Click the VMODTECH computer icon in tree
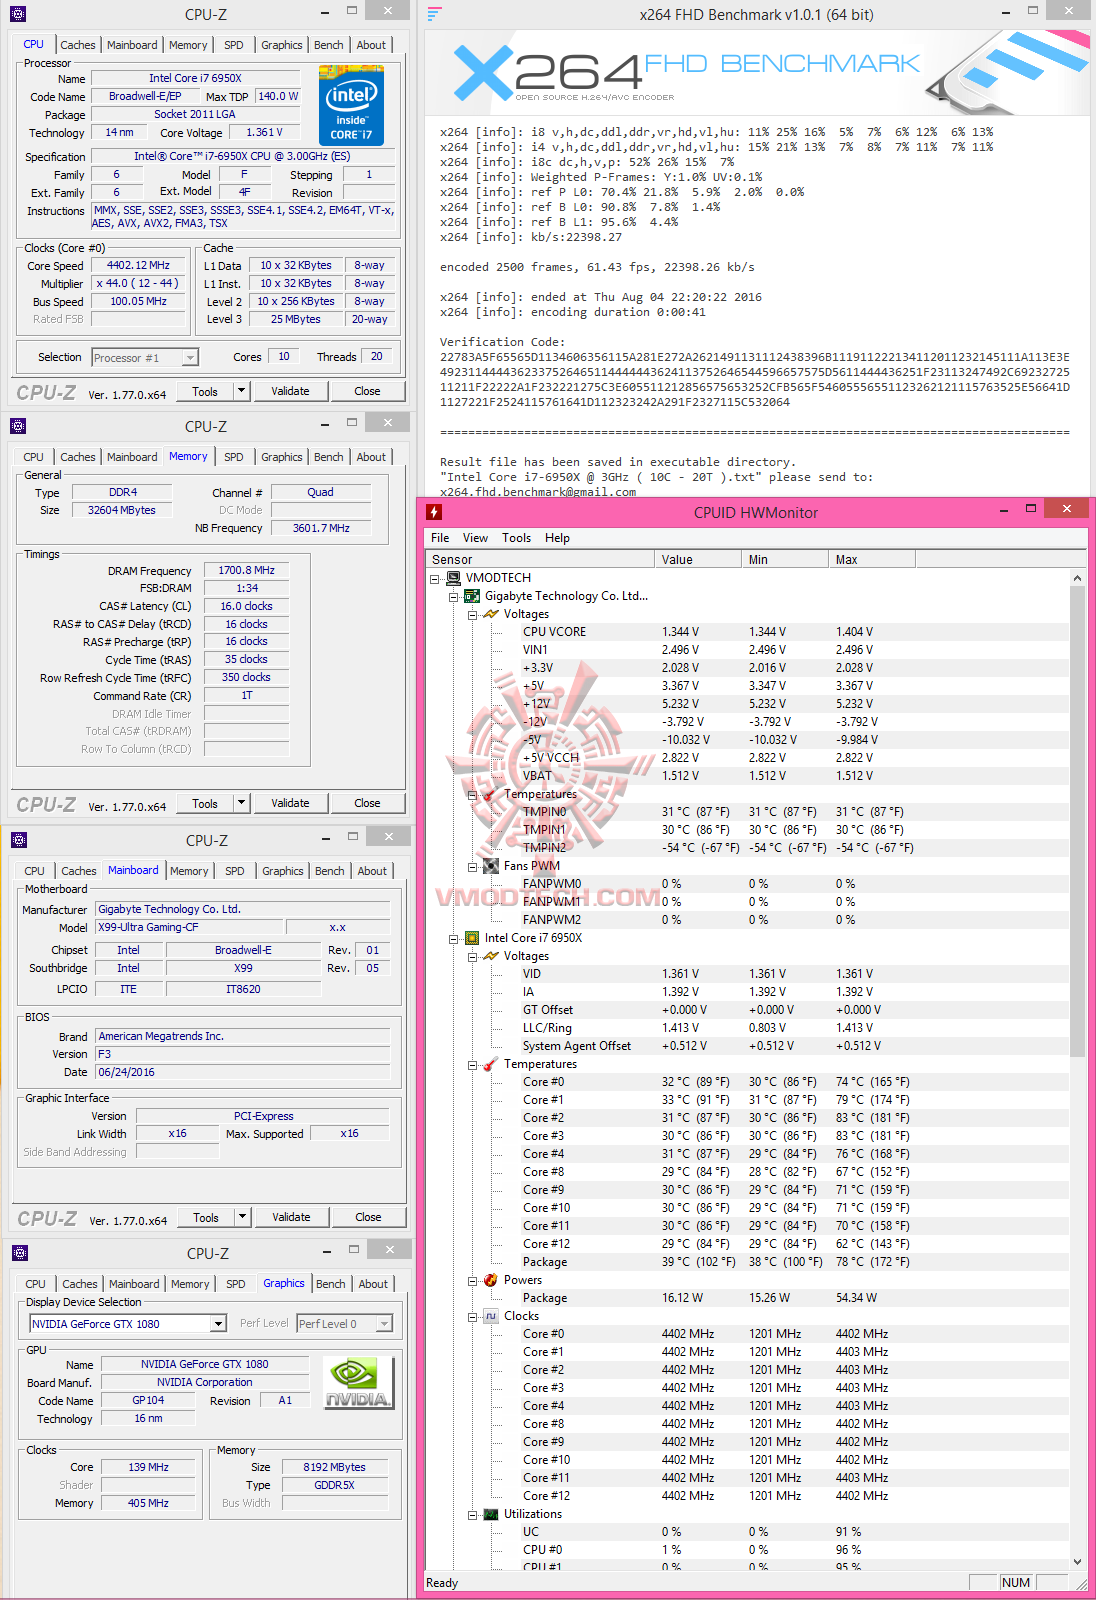 coord(453,578)
